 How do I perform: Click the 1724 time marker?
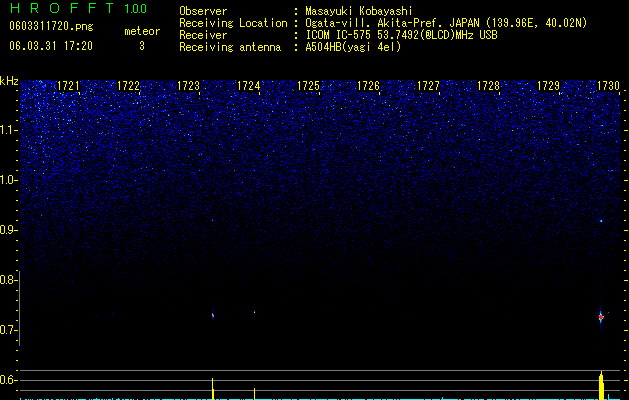[249, 86]
